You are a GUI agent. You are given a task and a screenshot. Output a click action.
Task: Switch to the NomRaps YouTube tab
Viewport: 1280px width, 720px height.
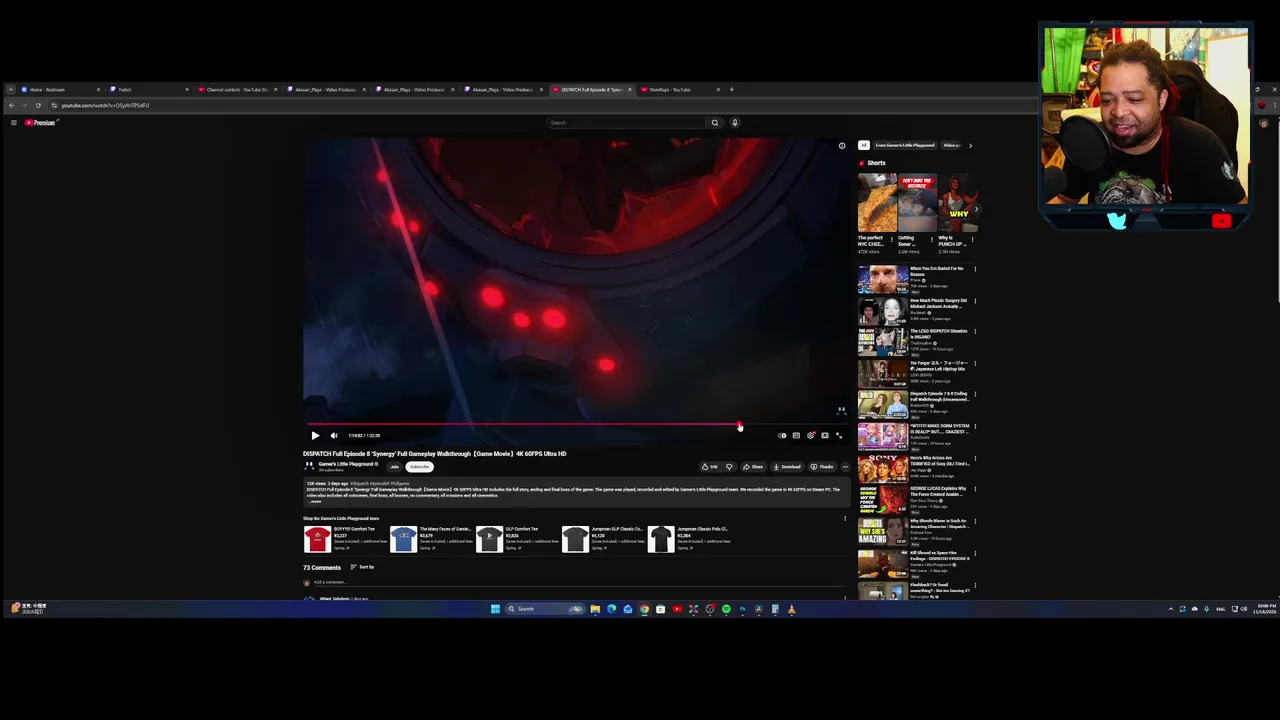click(678, 90)
